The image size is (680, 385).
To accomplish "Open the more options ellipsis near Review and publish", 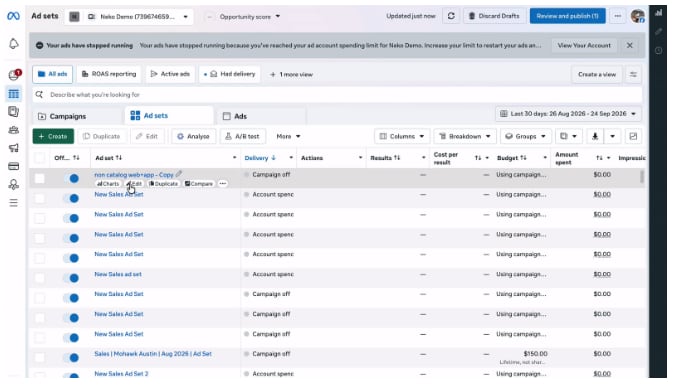I will (618, 16).
